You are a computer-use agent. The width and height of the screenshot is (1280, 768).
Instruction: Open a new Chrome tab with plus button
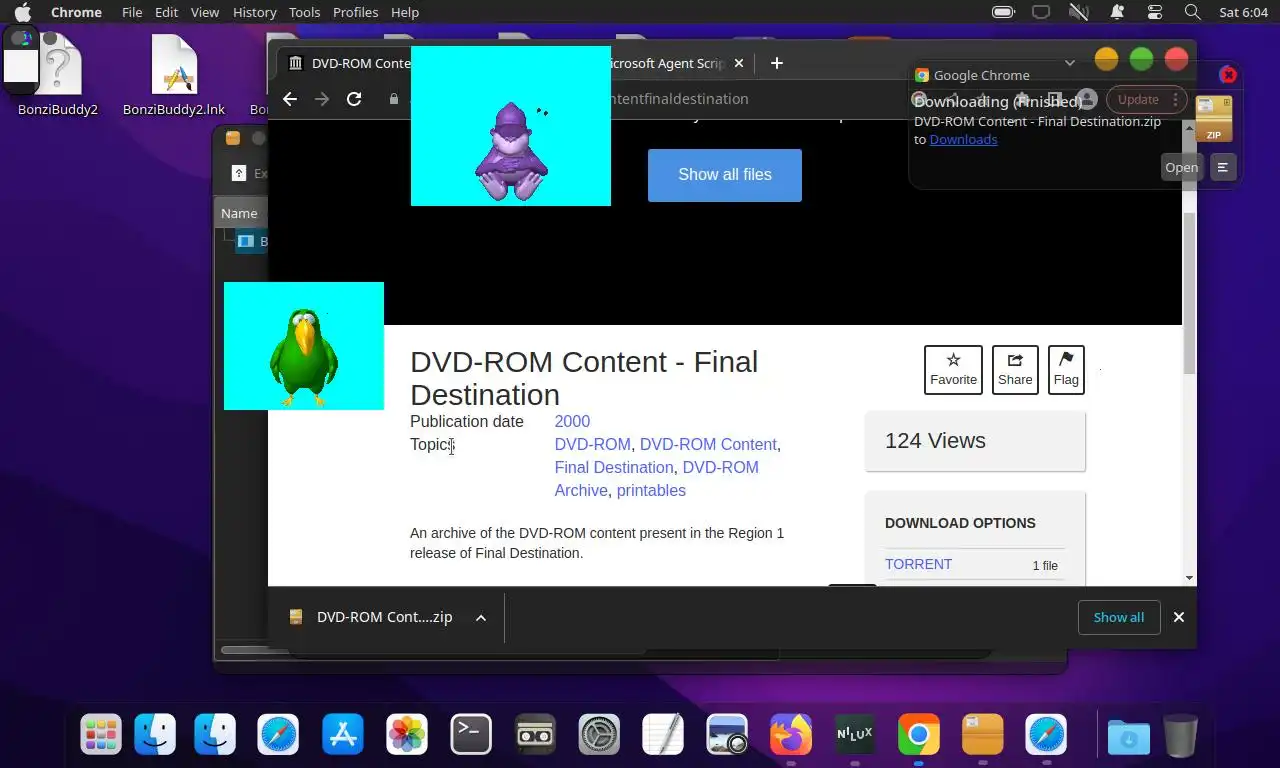click(777, 63)
